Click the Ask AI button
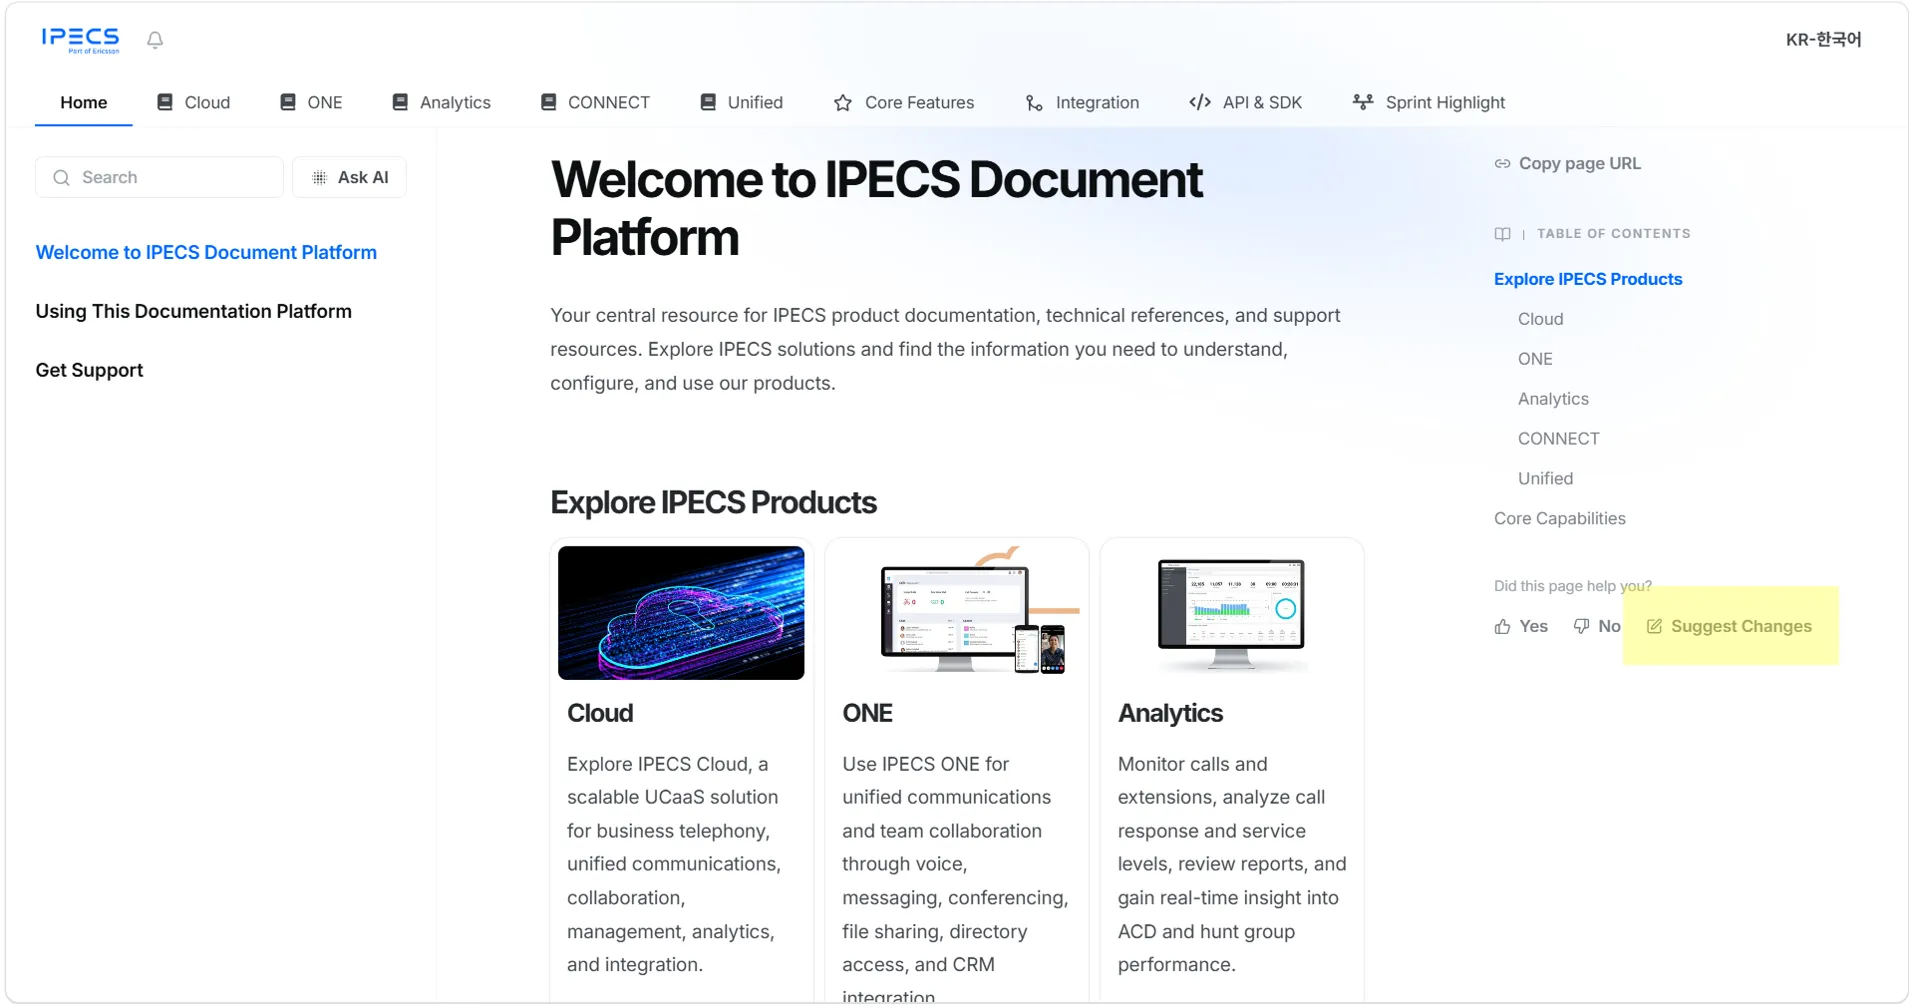Screen dimensions: 1914x1008 tap(349, 177)
